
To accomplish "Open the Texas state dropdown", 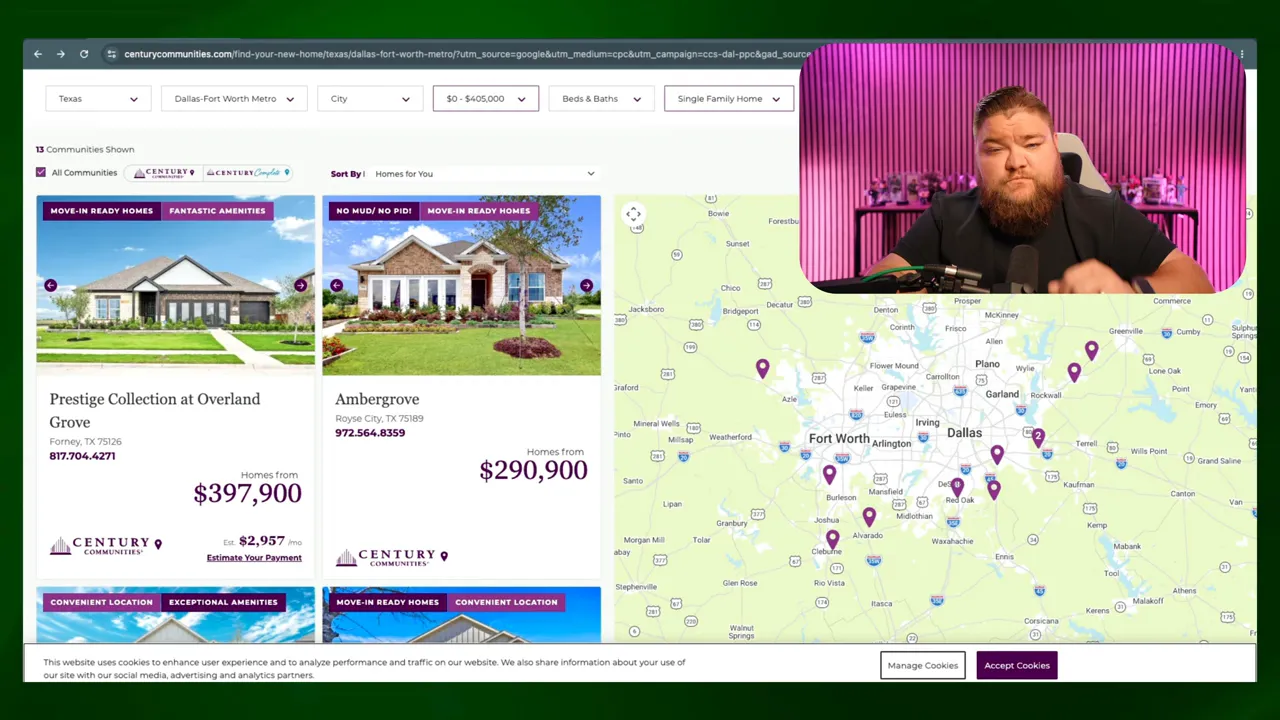I will click(98, 99).
